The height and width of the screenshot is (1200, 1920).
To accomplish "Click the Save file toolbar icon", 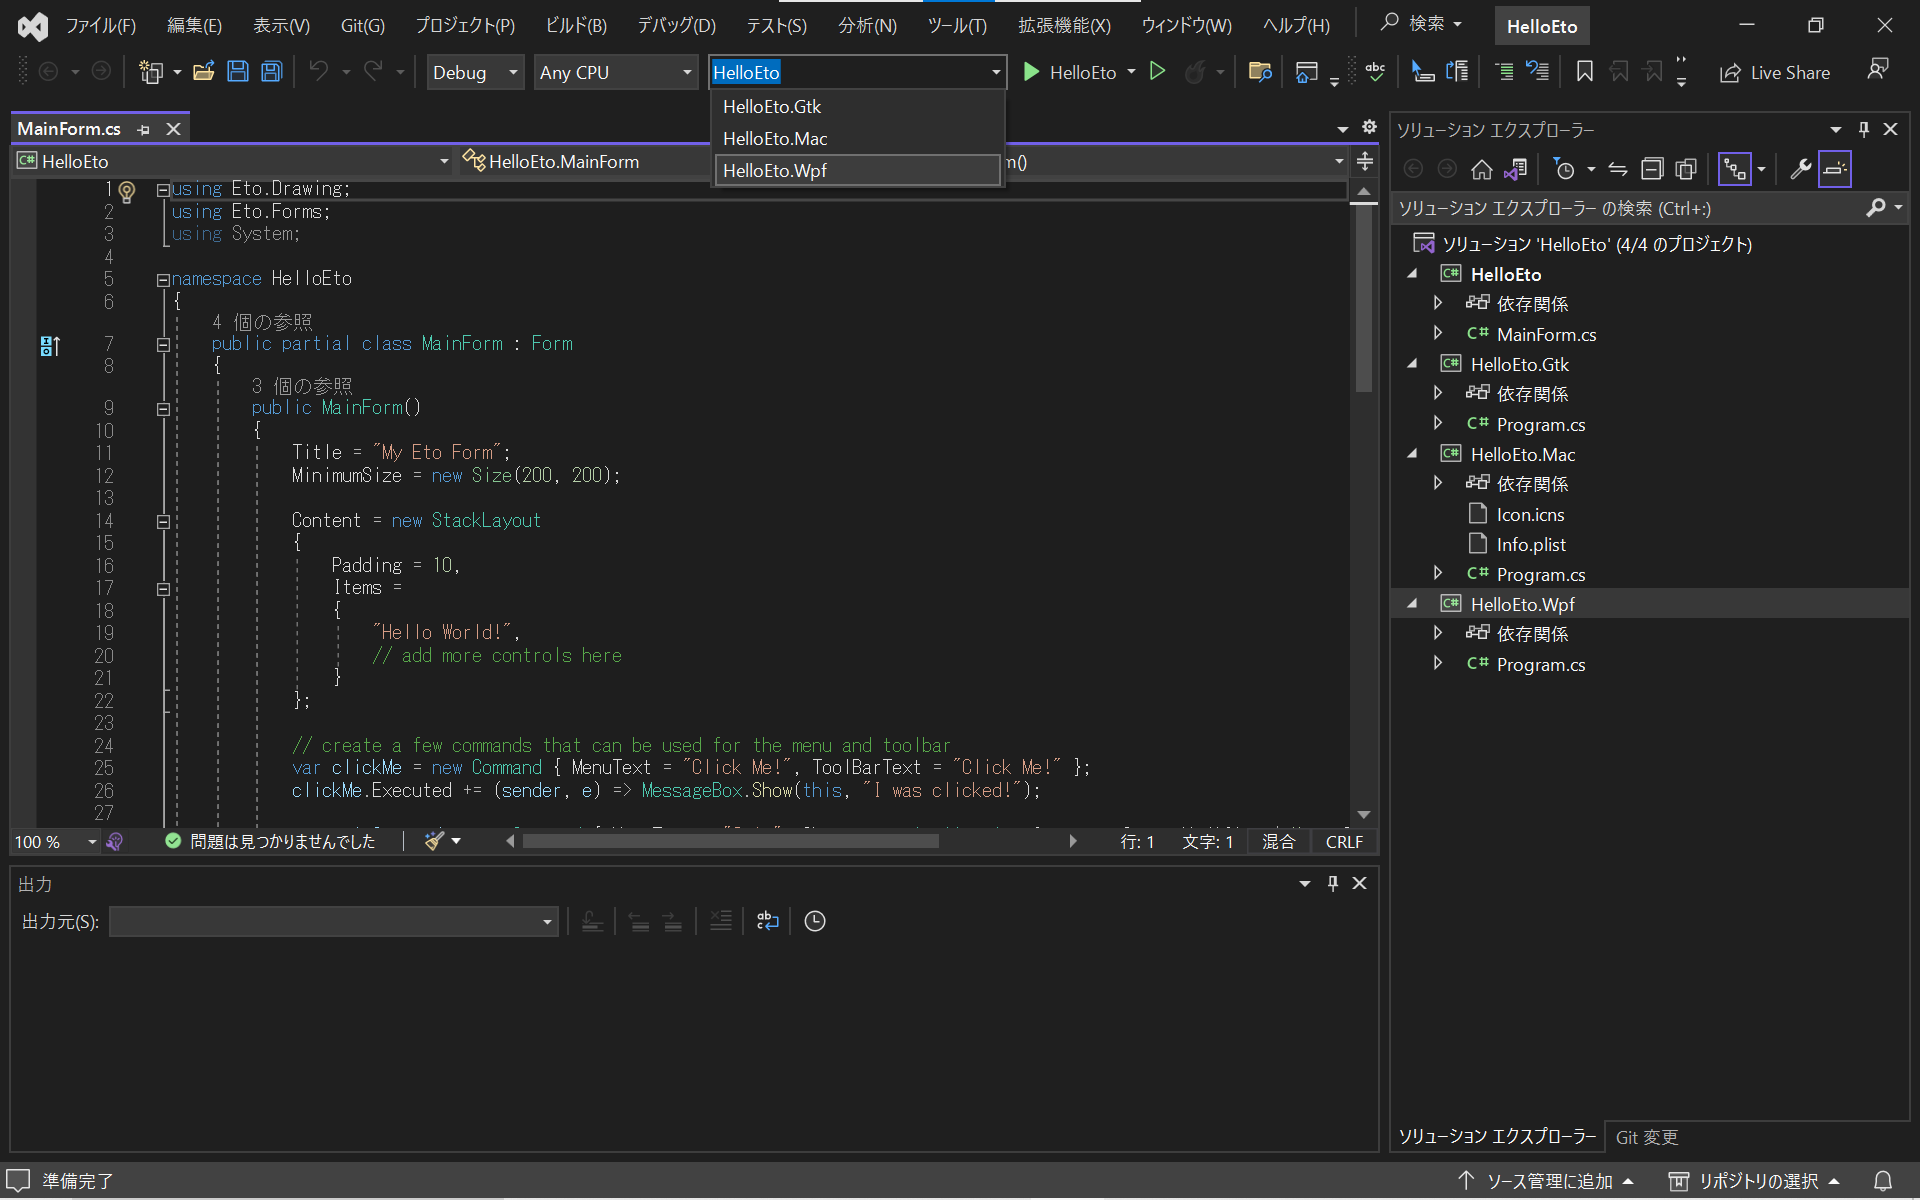I will 238,72.
